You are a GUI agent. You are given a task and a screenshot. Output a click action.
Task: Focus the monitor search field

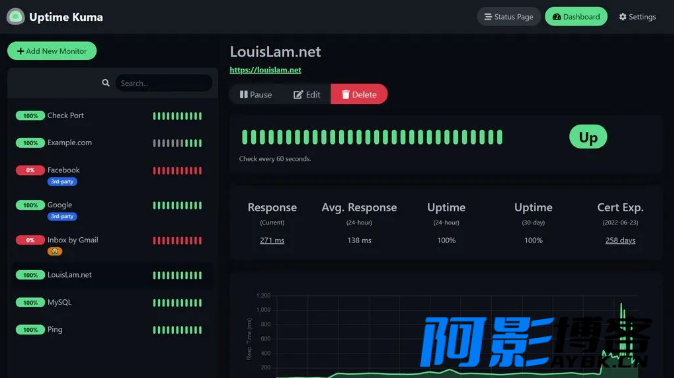pos(164,83)
